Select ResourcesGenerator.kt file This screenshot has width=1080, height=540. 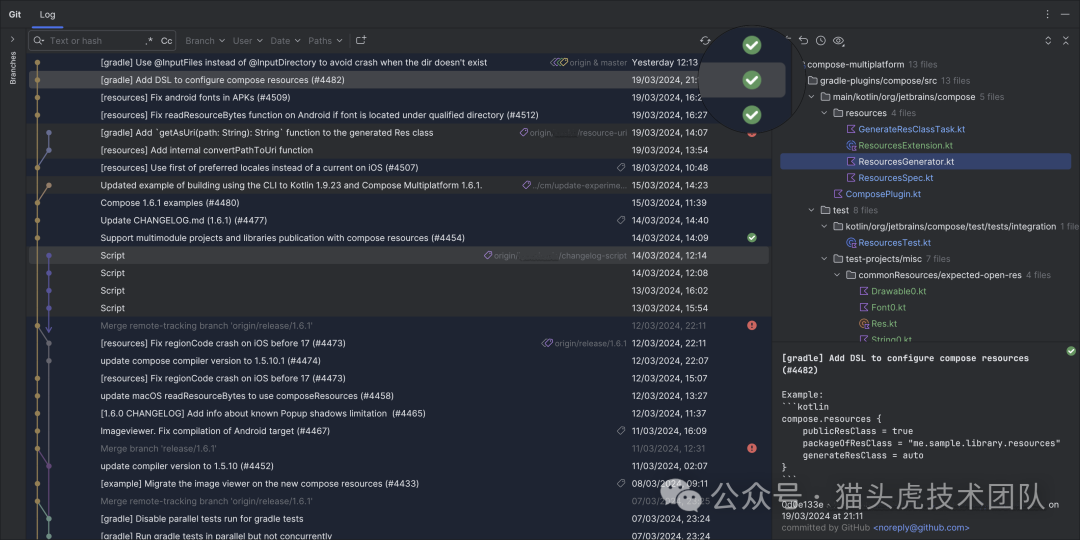[906, 162]
